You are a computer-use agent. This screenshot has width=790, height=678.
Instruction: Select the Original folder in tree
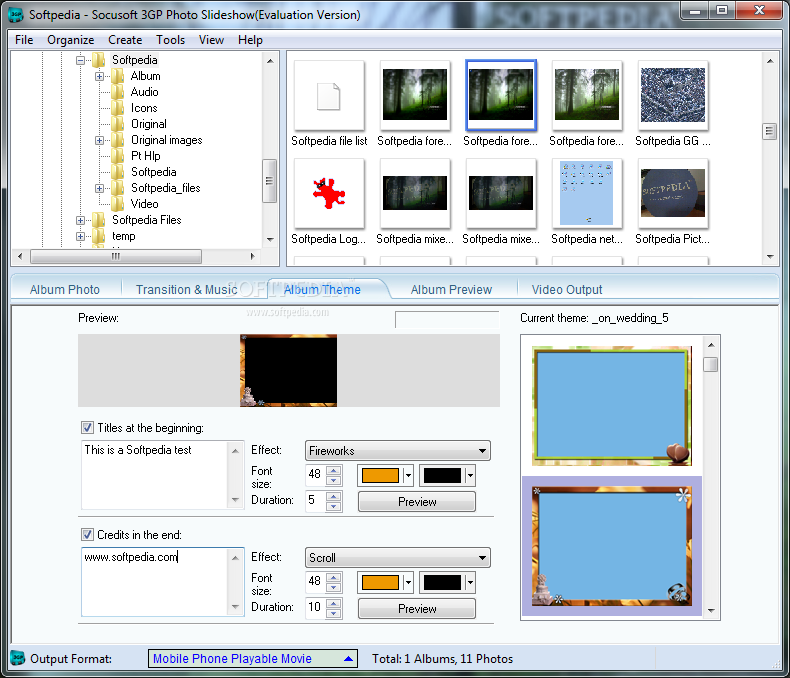click(149, 124)
